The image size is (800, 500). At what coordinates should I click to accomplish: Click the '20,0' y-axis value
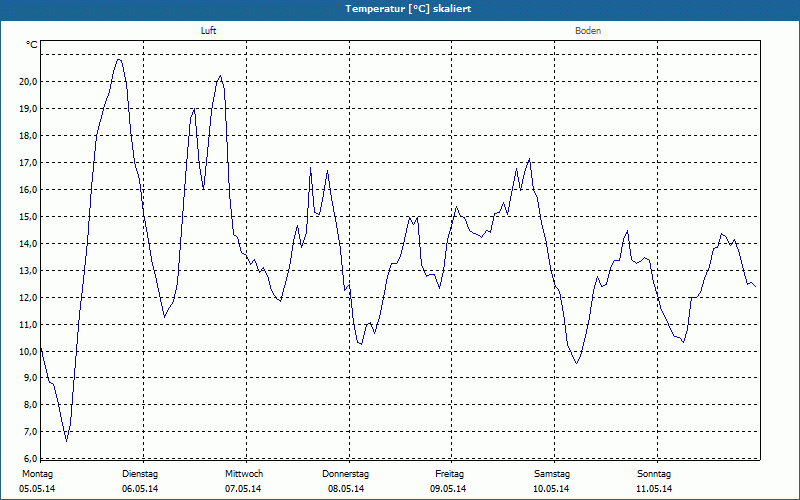[x=28, y=82]
